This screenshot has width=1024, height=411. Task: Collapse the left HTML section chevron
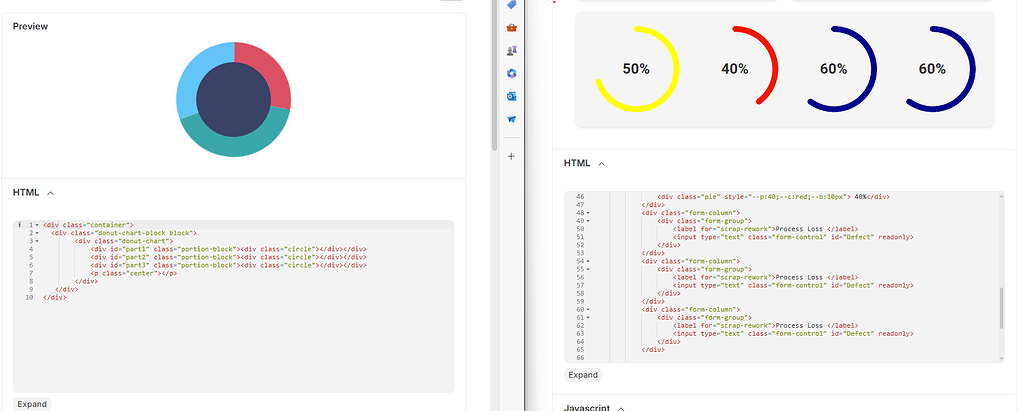pos(51,193)
